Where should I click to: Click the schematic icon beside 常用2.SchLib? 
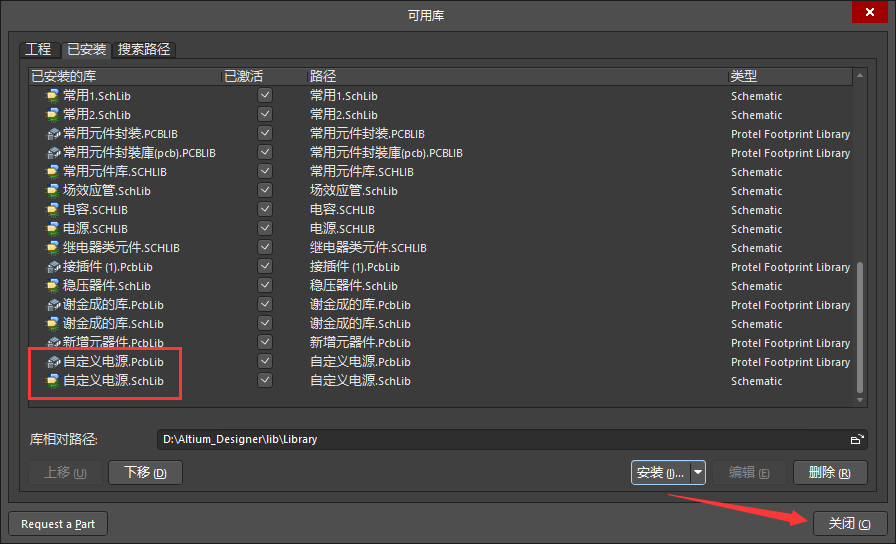pos(53,114)
